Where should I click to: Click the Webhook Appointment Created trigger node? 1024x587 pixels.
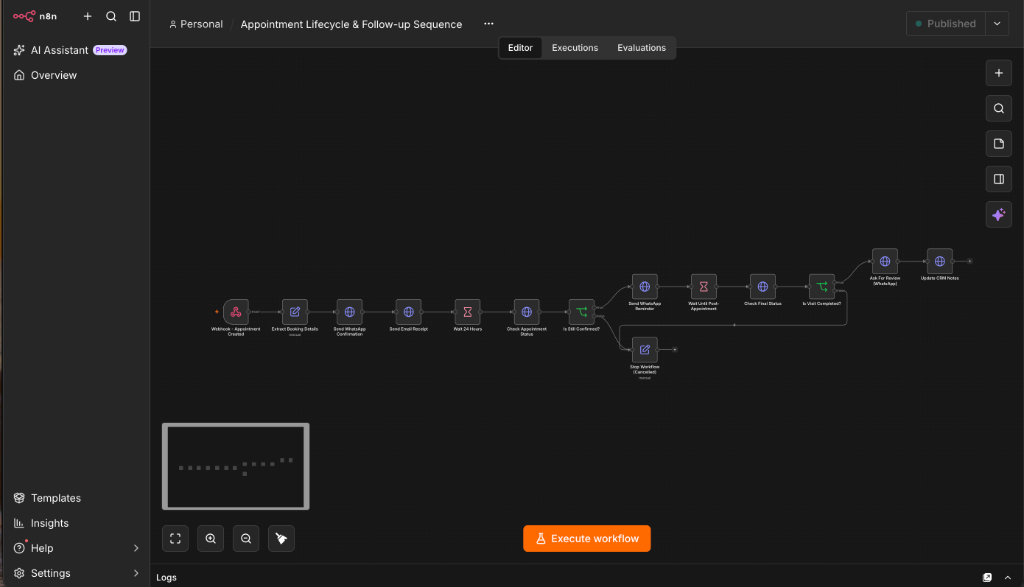[236, 312]
